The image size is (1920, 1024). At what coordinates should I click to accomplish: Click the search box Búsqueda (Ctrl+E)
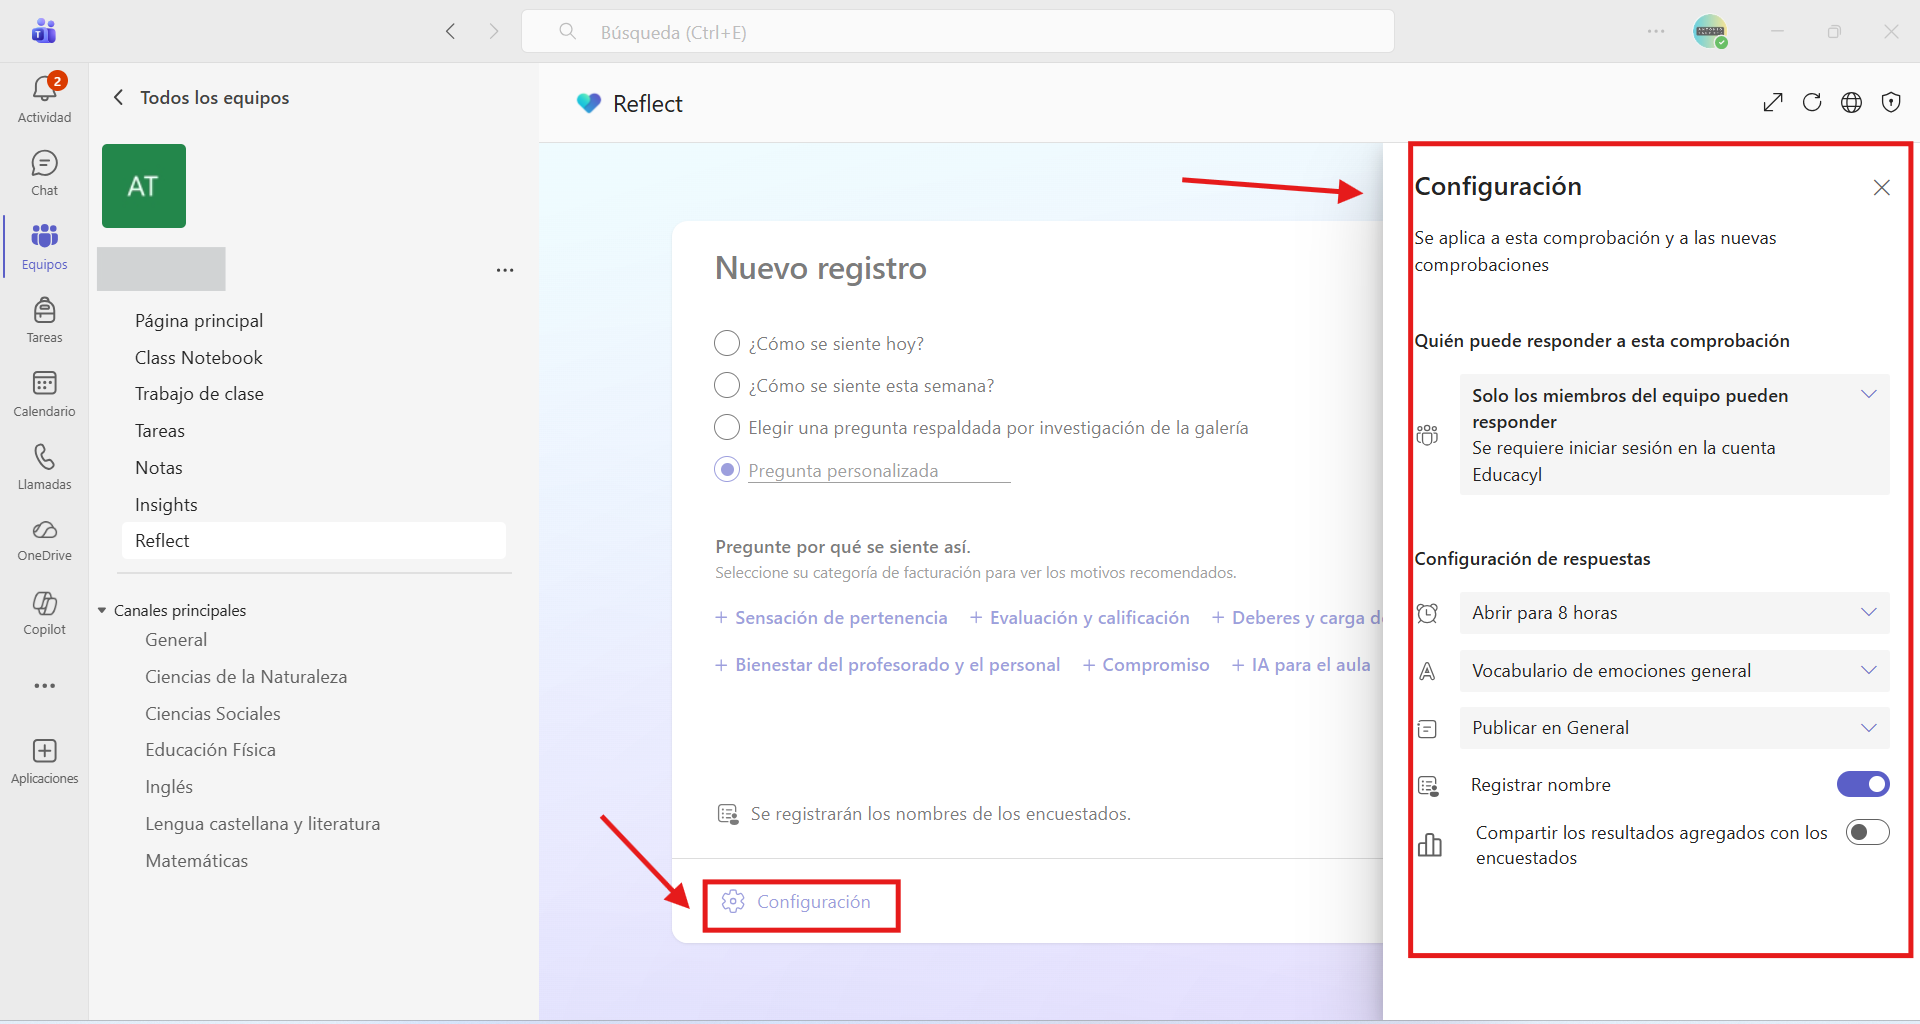958,31
